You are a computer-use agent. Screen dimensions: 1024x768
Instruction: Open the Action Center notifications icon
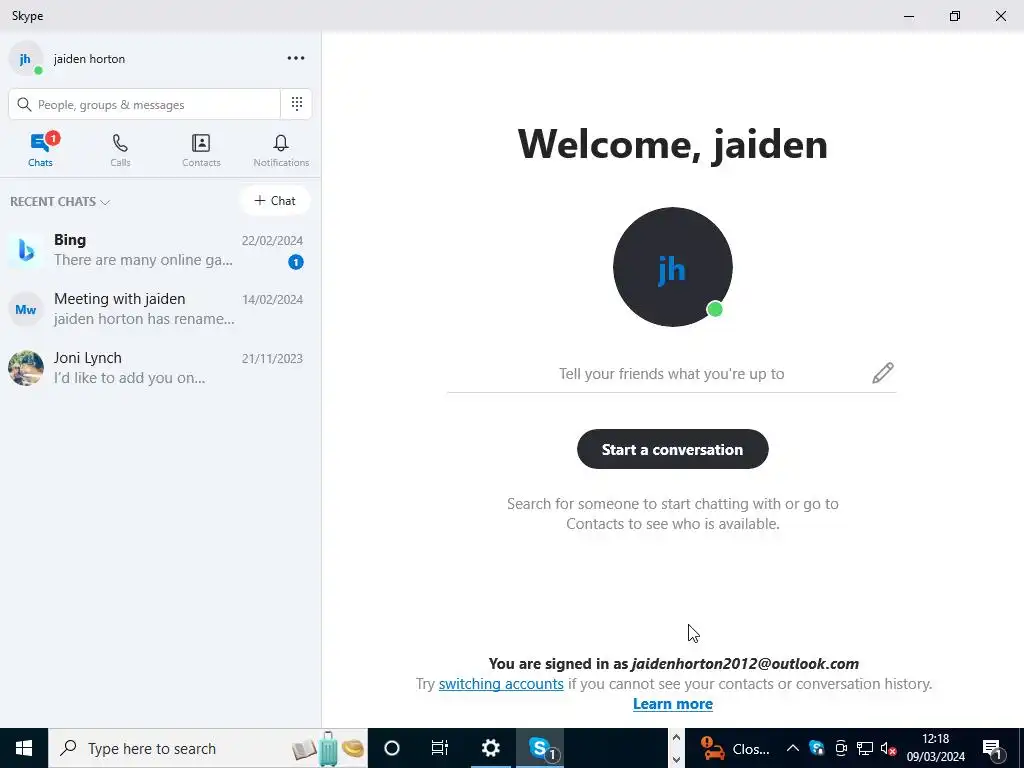[993, 748]
